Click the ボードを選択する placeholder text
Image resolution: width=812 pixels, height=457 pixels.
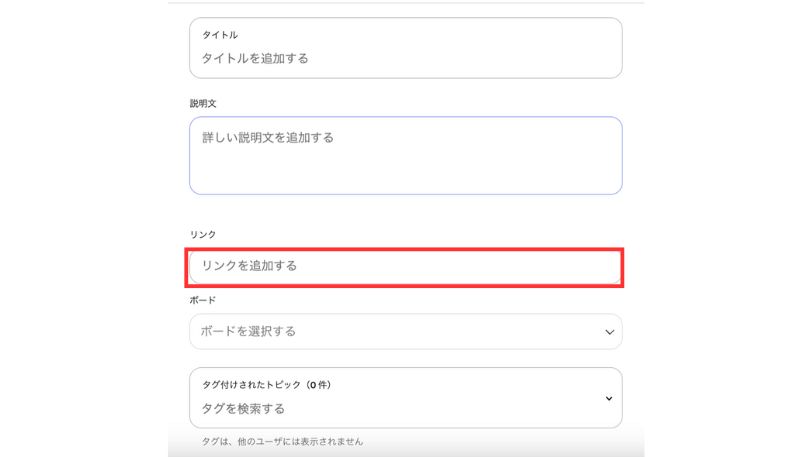(249, 331)
